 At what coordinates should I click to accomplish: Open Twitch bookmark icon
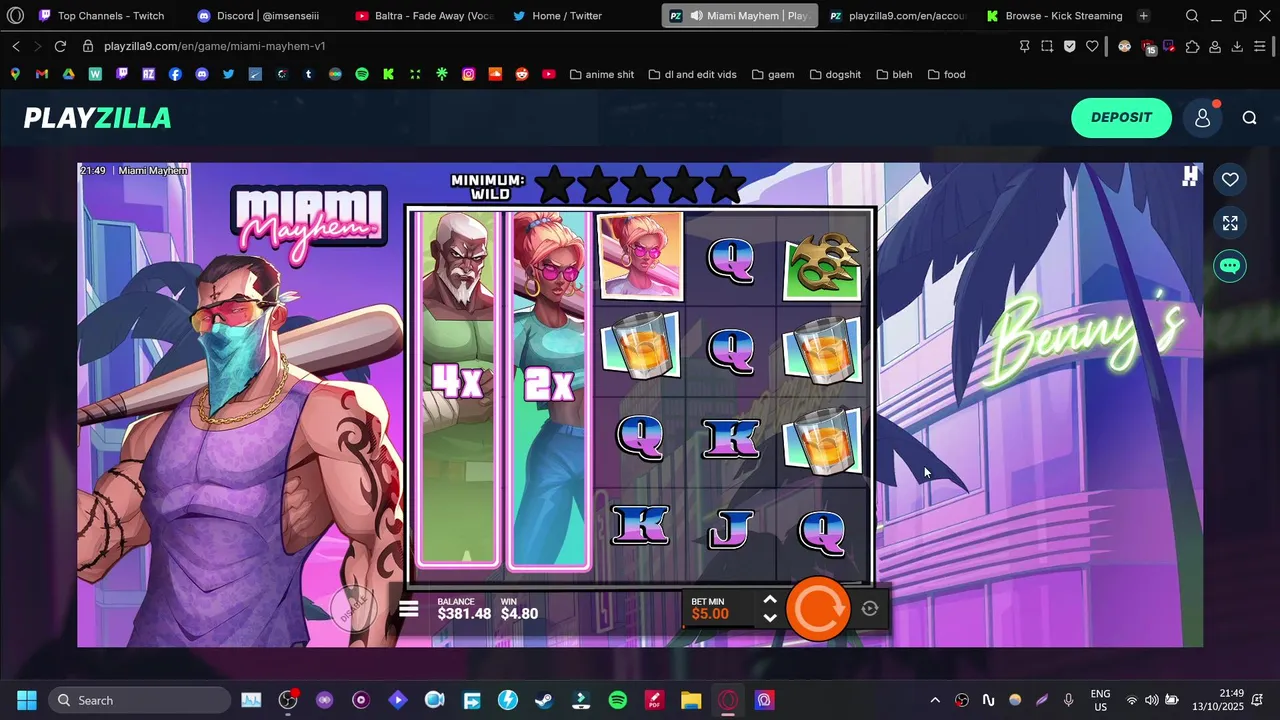(122, 74)
